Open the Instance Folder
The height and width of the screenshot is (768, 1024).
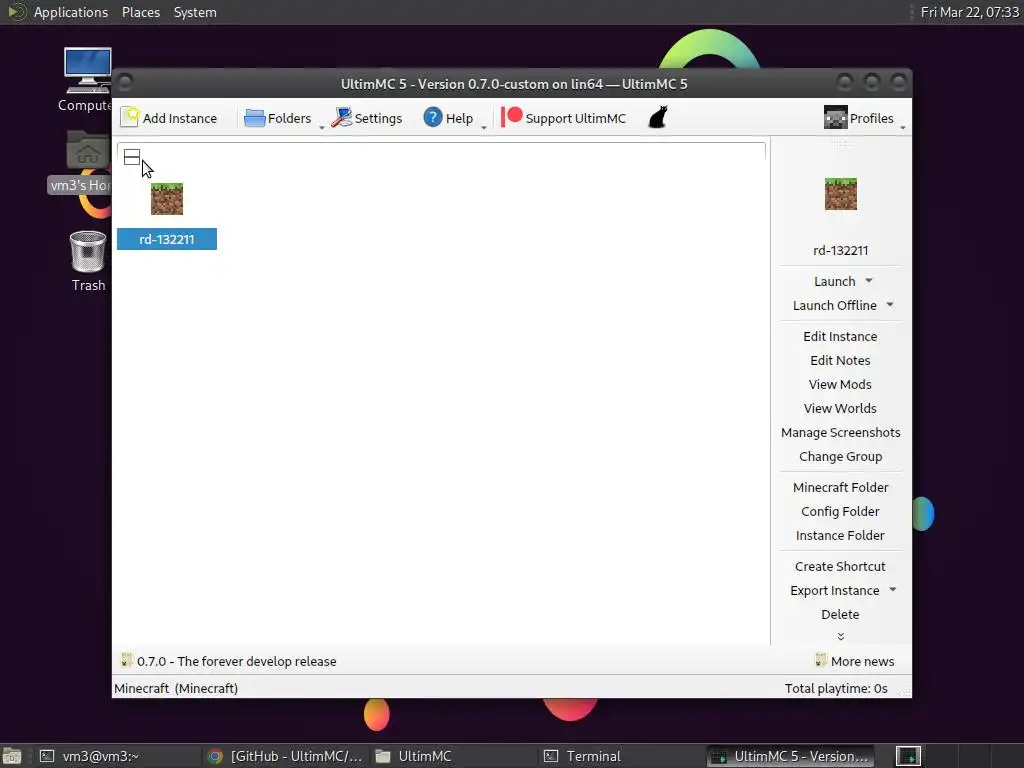click(x=840, y=536)
